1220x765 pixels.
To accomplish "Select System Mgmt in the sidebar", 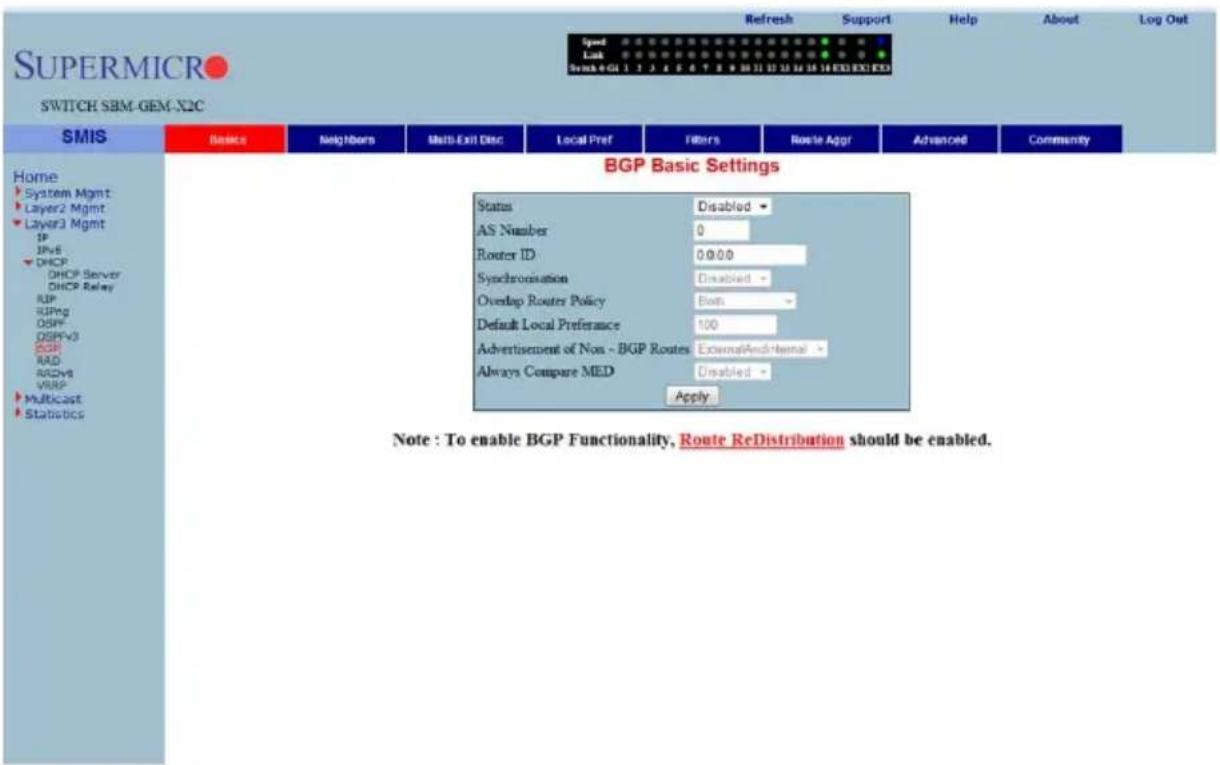I will (x=66, y=192).
